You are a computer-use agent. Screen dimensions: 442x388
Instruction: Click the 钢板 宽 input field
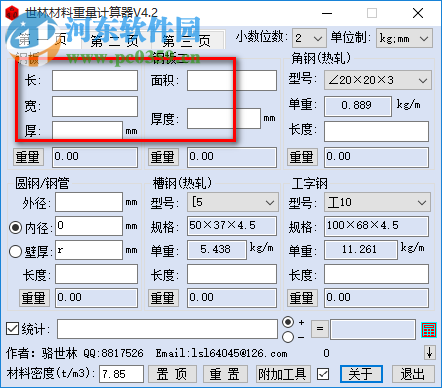click(x=95, y=106)
